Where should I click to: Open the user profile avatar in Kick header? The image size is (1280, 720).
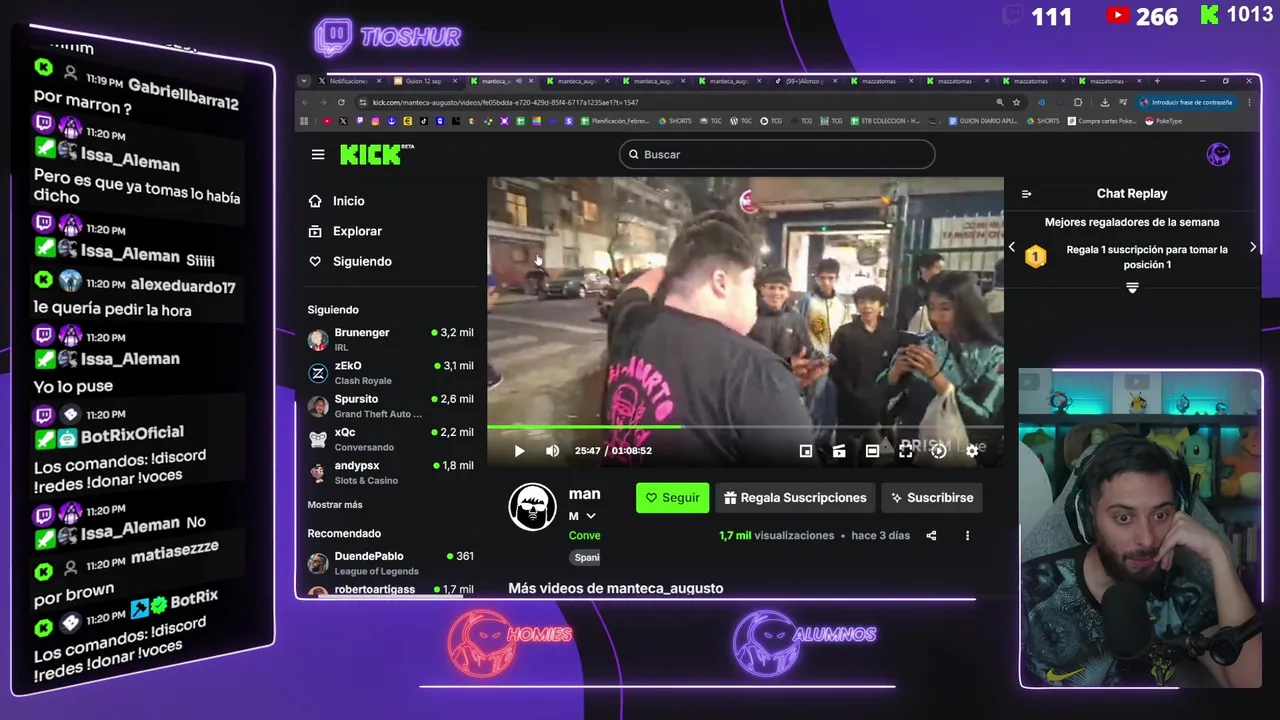pyautogui.click(x=1218, y=154)
